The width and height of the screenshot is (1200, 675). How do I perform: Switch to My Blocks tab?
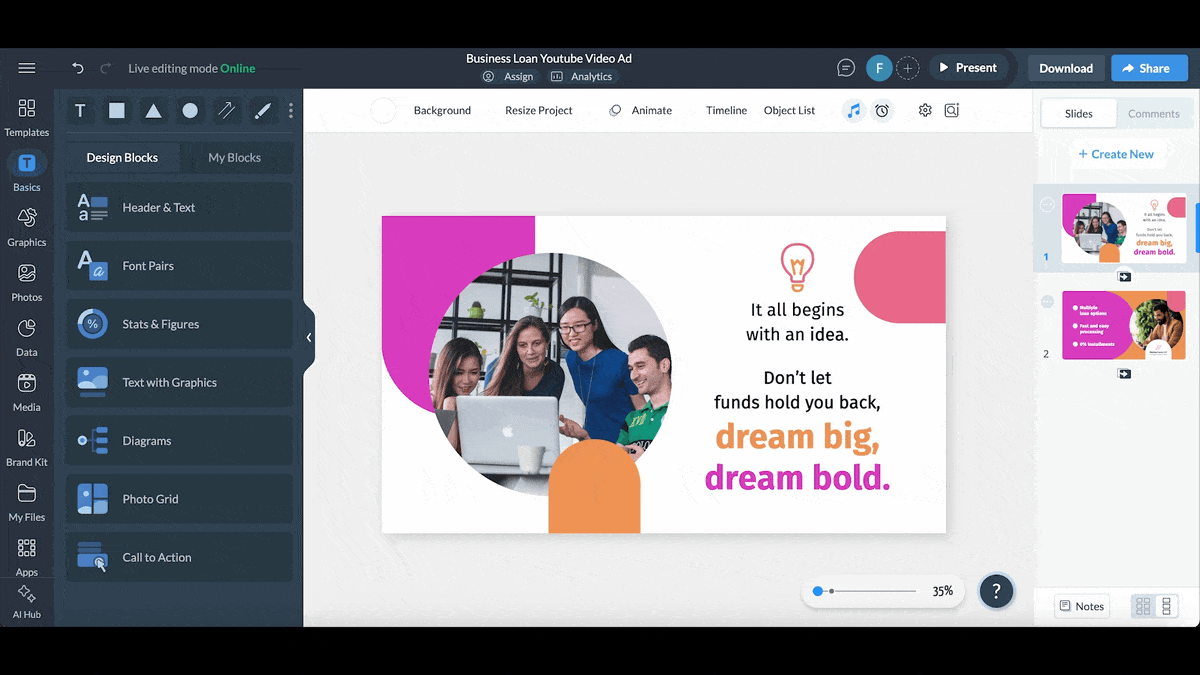(x=234, y=158)
